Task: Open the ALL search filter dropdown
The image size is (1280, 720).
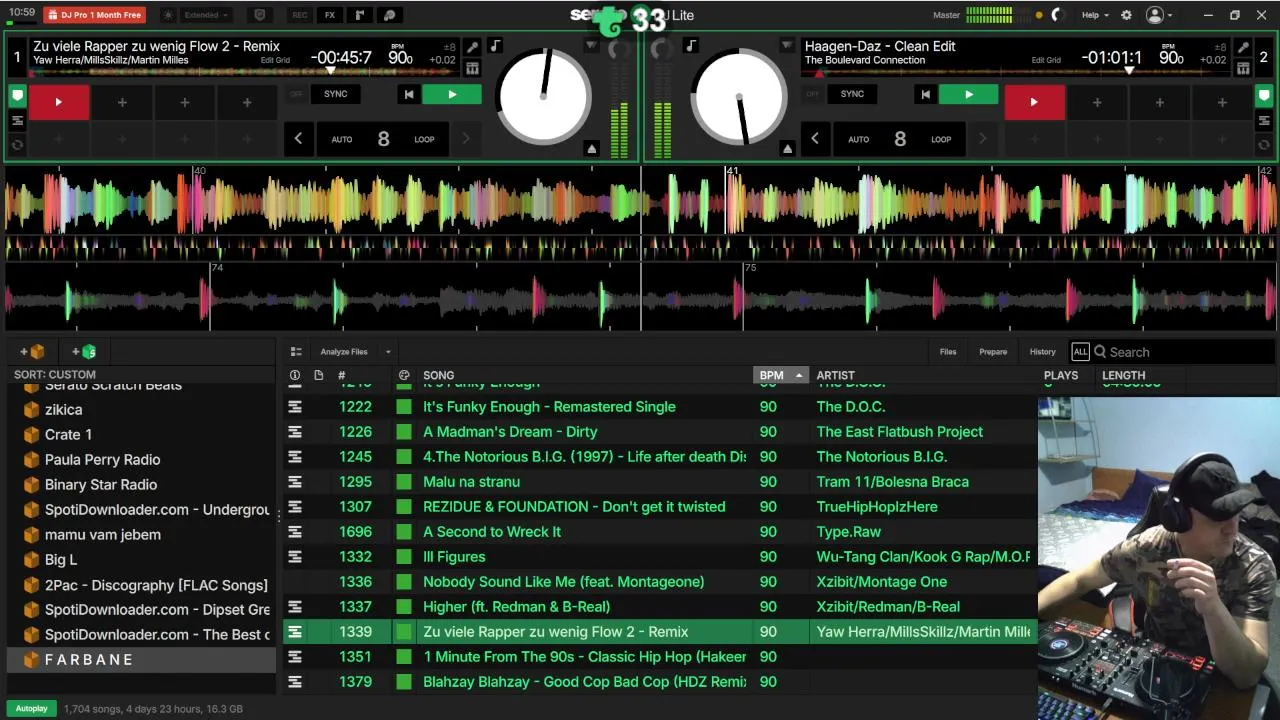Action: (x=1080, y=352)
